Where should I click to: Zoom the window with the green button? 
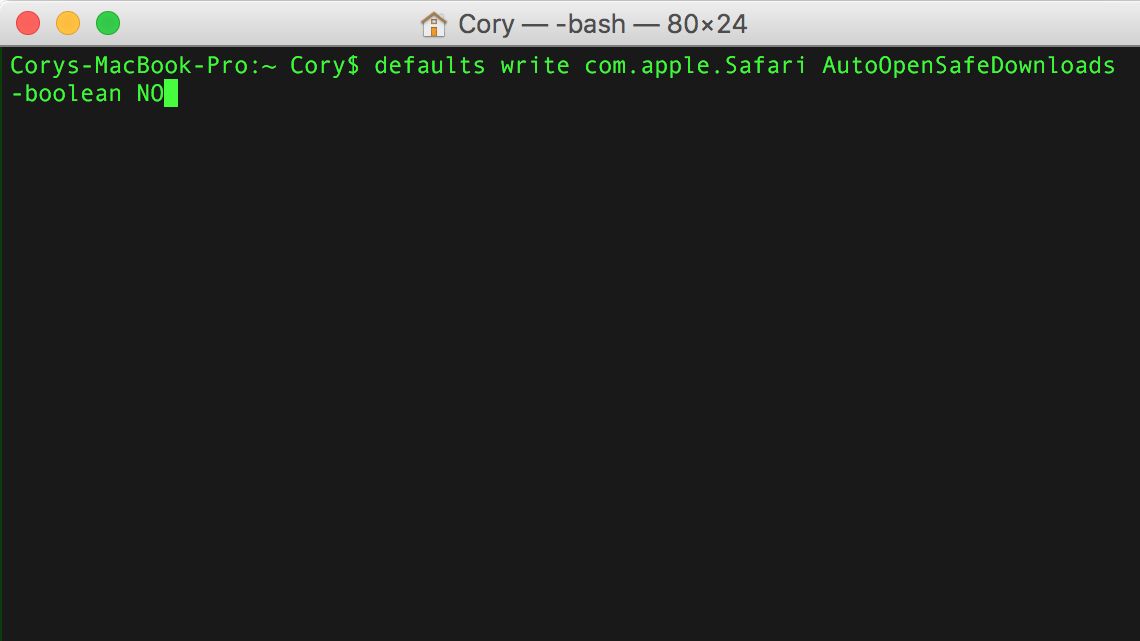click(x=107, y=23)
